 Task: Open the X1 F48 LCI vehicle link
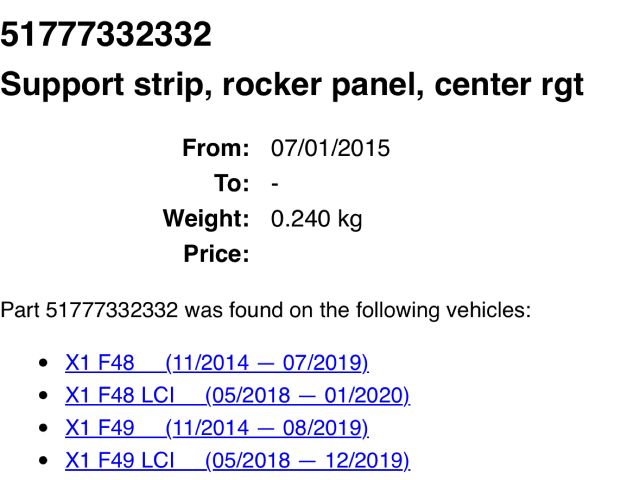pos(237,395)
